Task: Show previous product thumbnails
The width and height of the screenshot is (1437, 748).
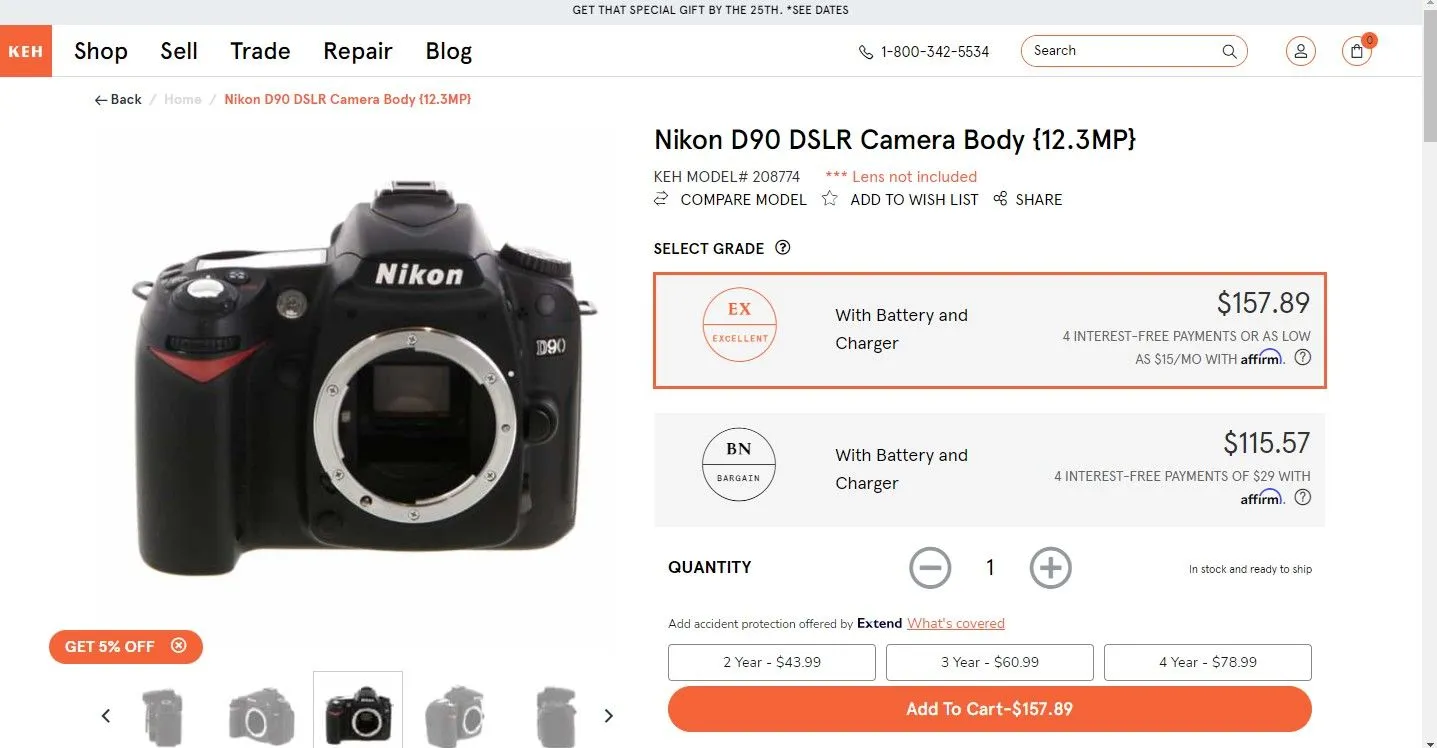Action: click(106, 715)
